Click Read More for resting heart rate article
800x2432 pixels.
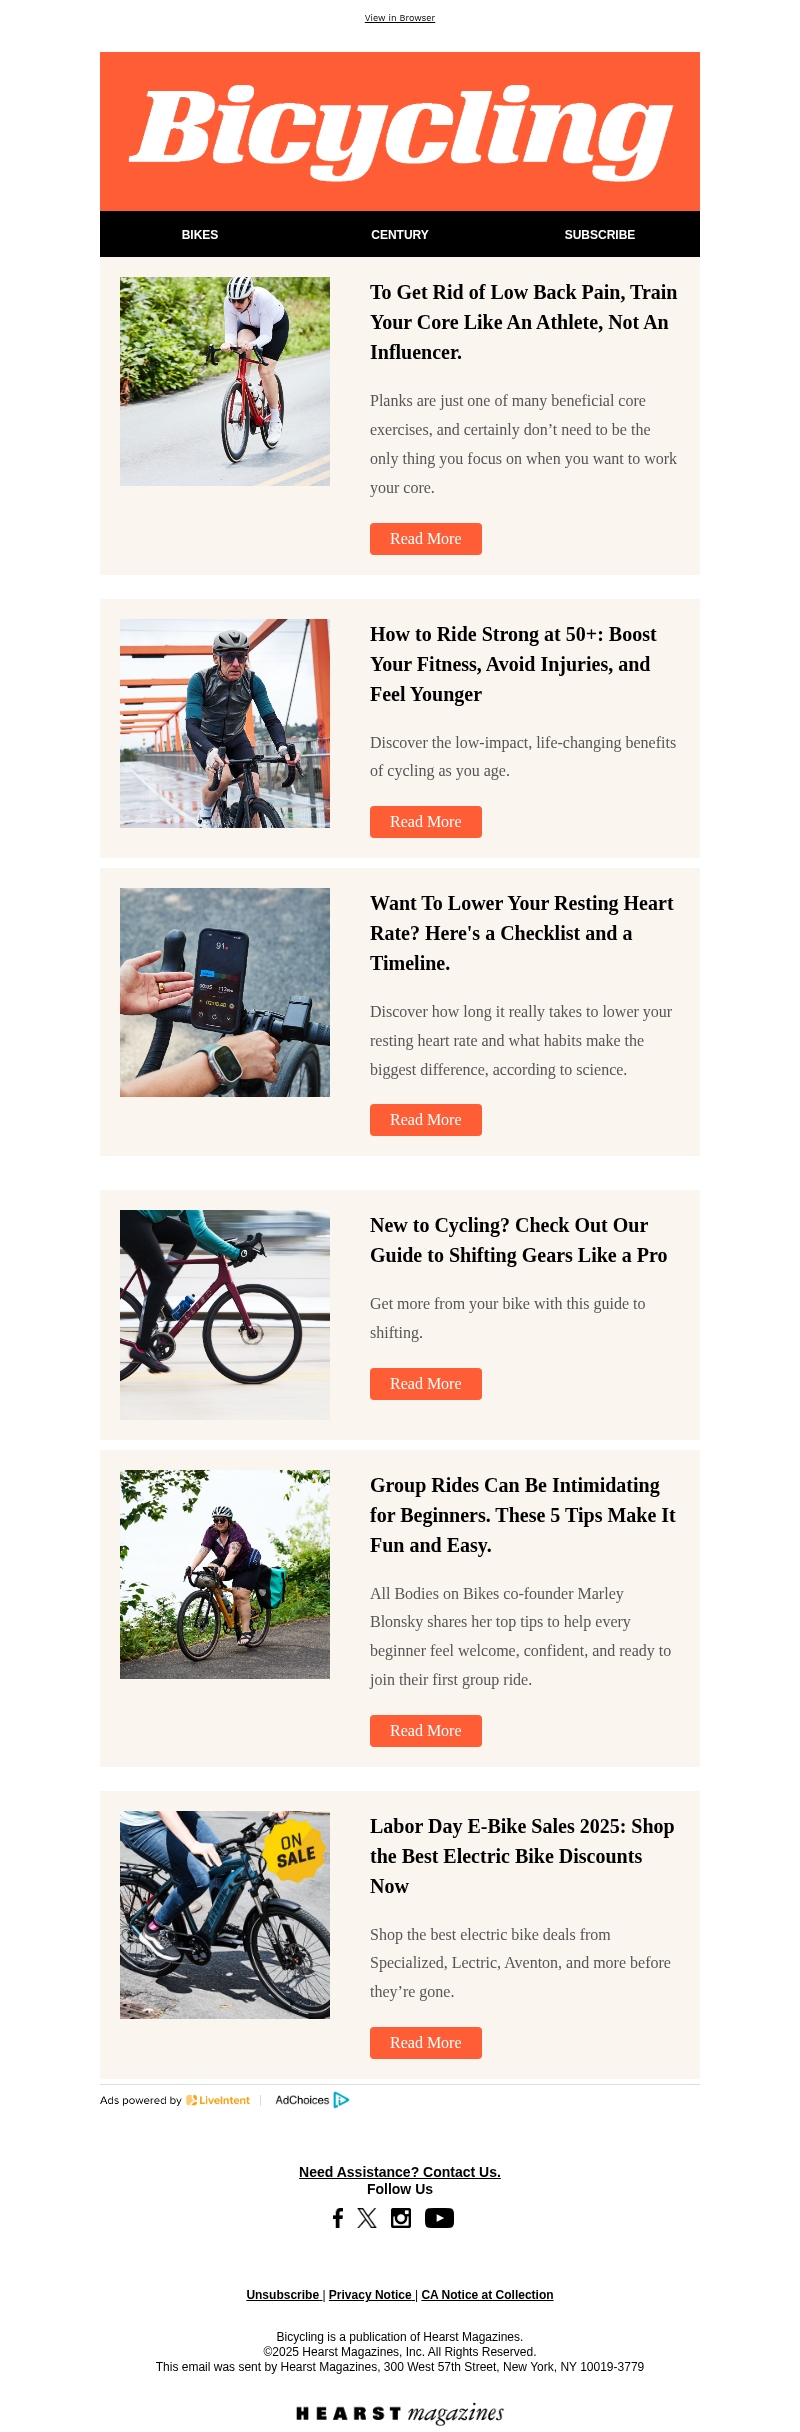(x=426, y=1120)
